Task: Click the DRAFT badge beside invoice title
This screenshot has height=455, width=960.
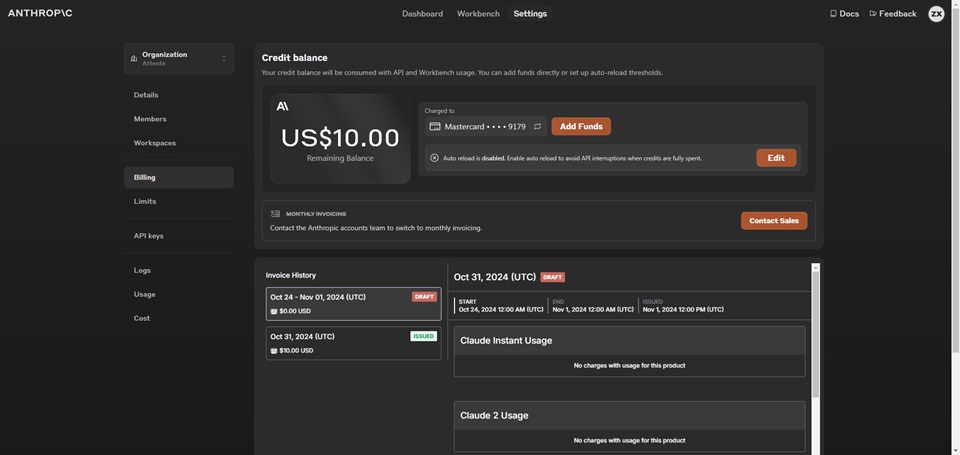Action: [x=552, y=277]
